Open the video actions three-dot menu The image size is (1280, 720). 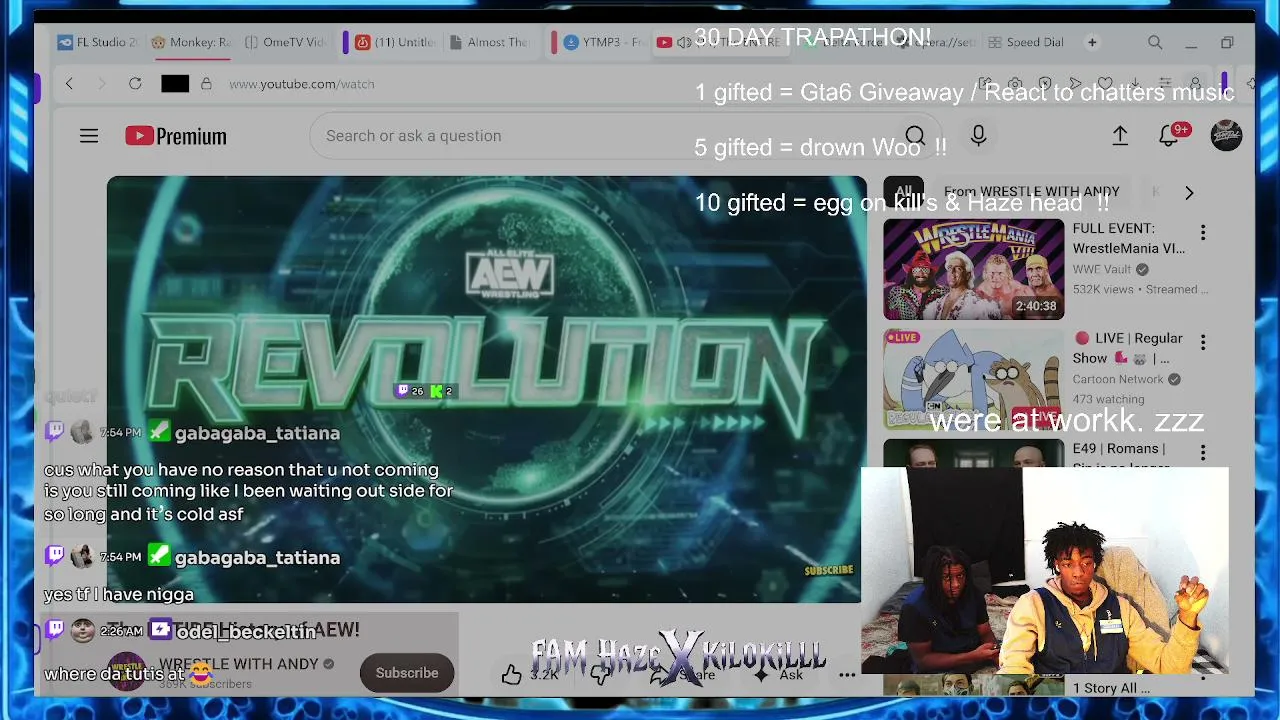point(847,675)
